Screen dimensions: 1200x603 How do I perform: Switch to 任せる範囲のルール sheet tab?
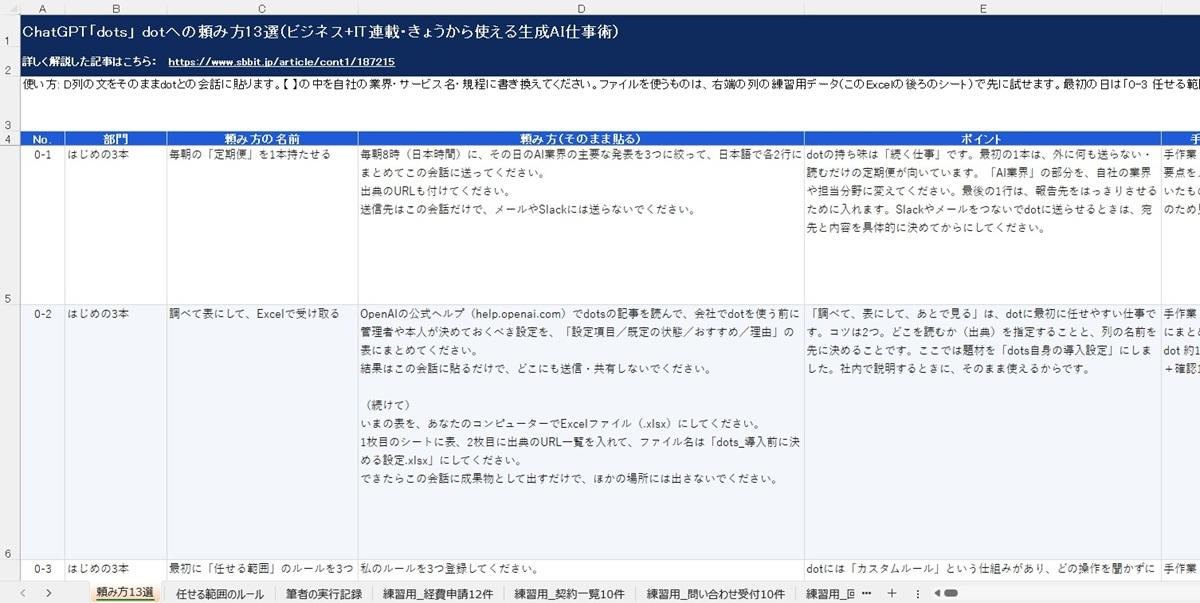(220, 593)
